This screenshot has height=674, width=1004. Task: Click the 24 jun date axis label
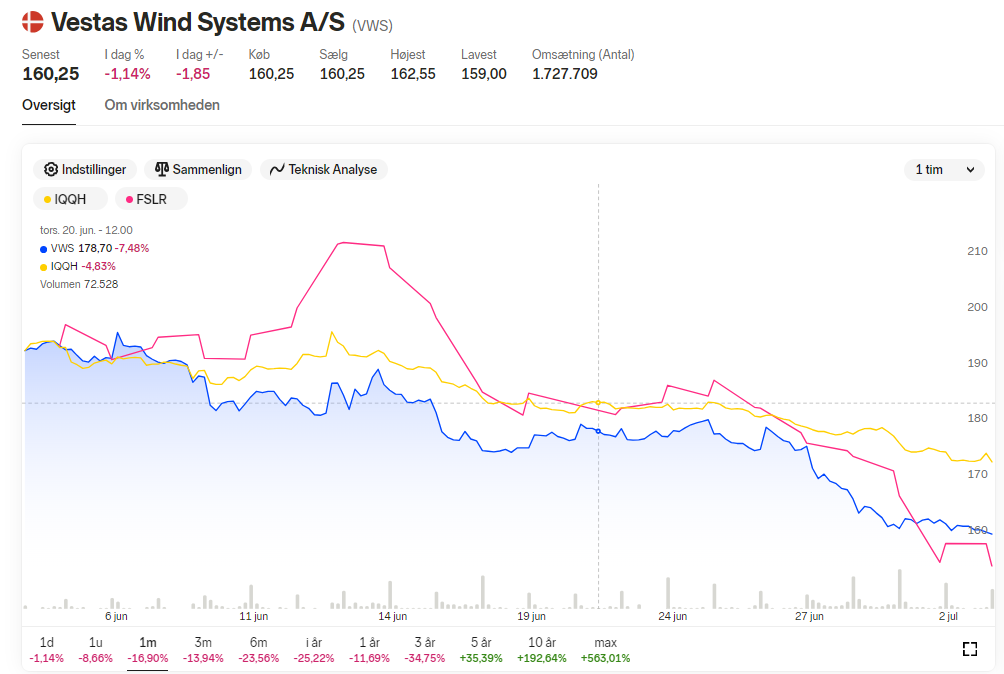(x=672, y=616)
